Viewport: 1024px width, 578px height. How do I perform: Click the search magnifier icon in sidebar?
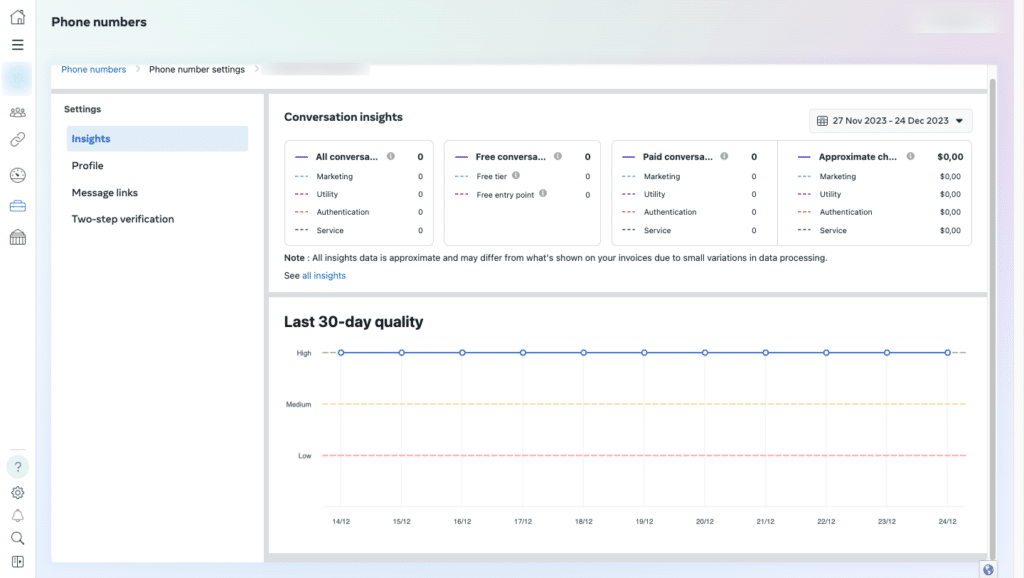(x=18, y=538)
